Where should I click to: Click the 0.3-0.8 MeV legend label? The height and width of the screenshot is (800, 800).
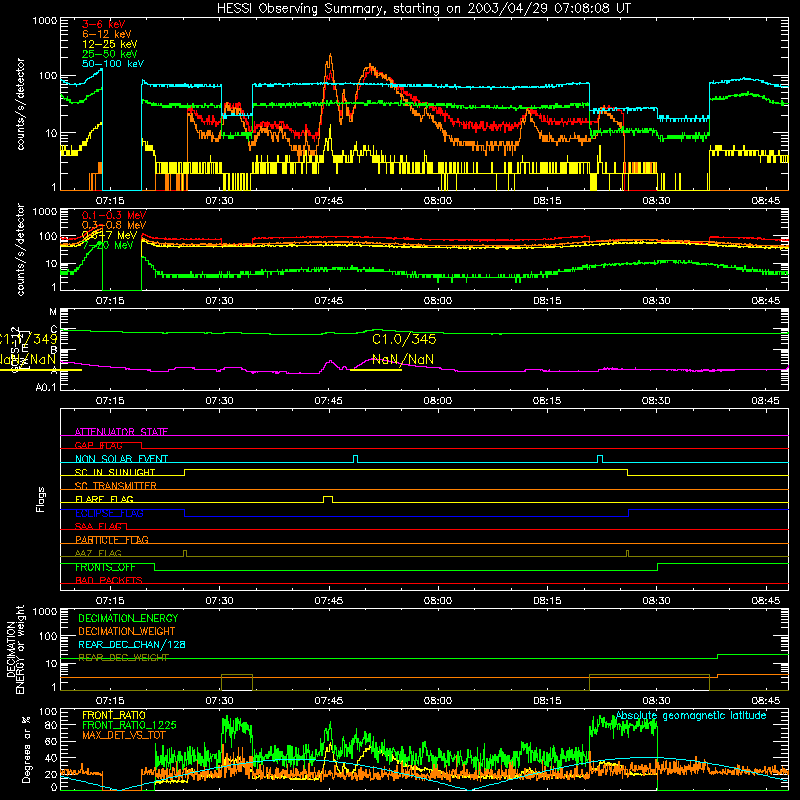click(114, 225)
